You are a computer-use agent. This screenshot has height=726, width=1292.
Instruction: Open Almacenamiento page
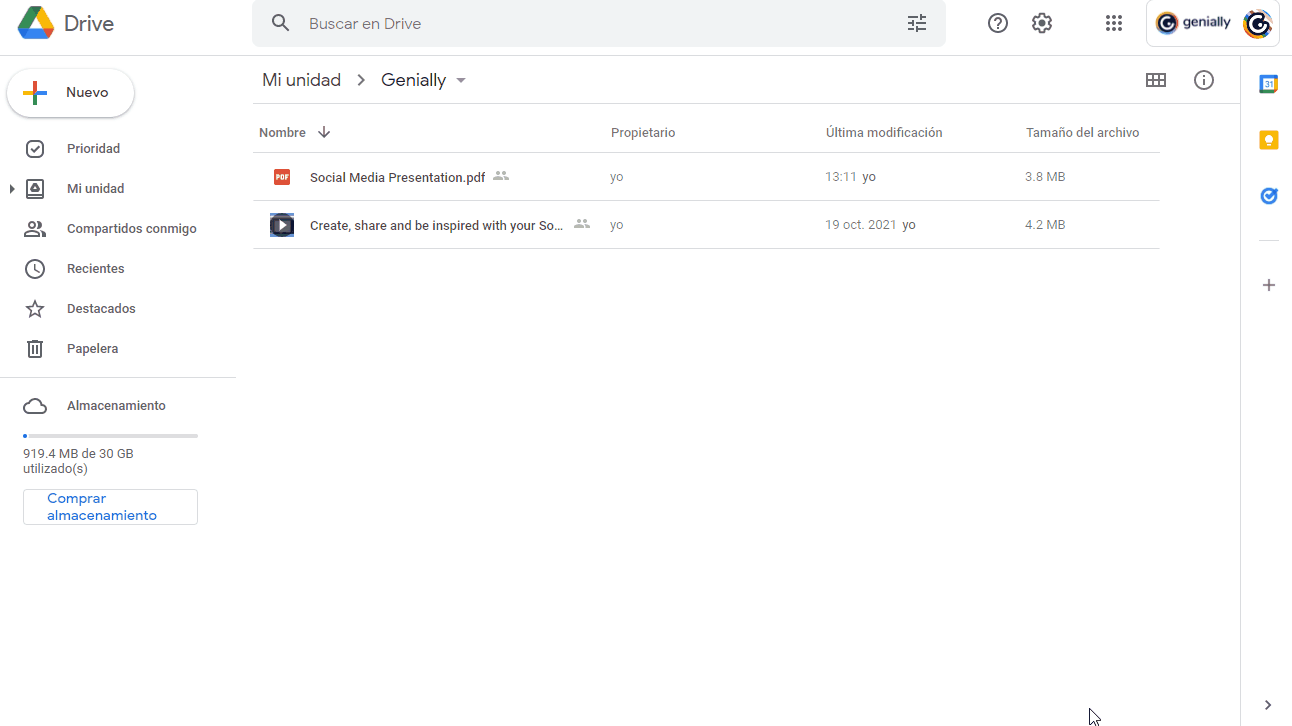click(x=118, y=406)
